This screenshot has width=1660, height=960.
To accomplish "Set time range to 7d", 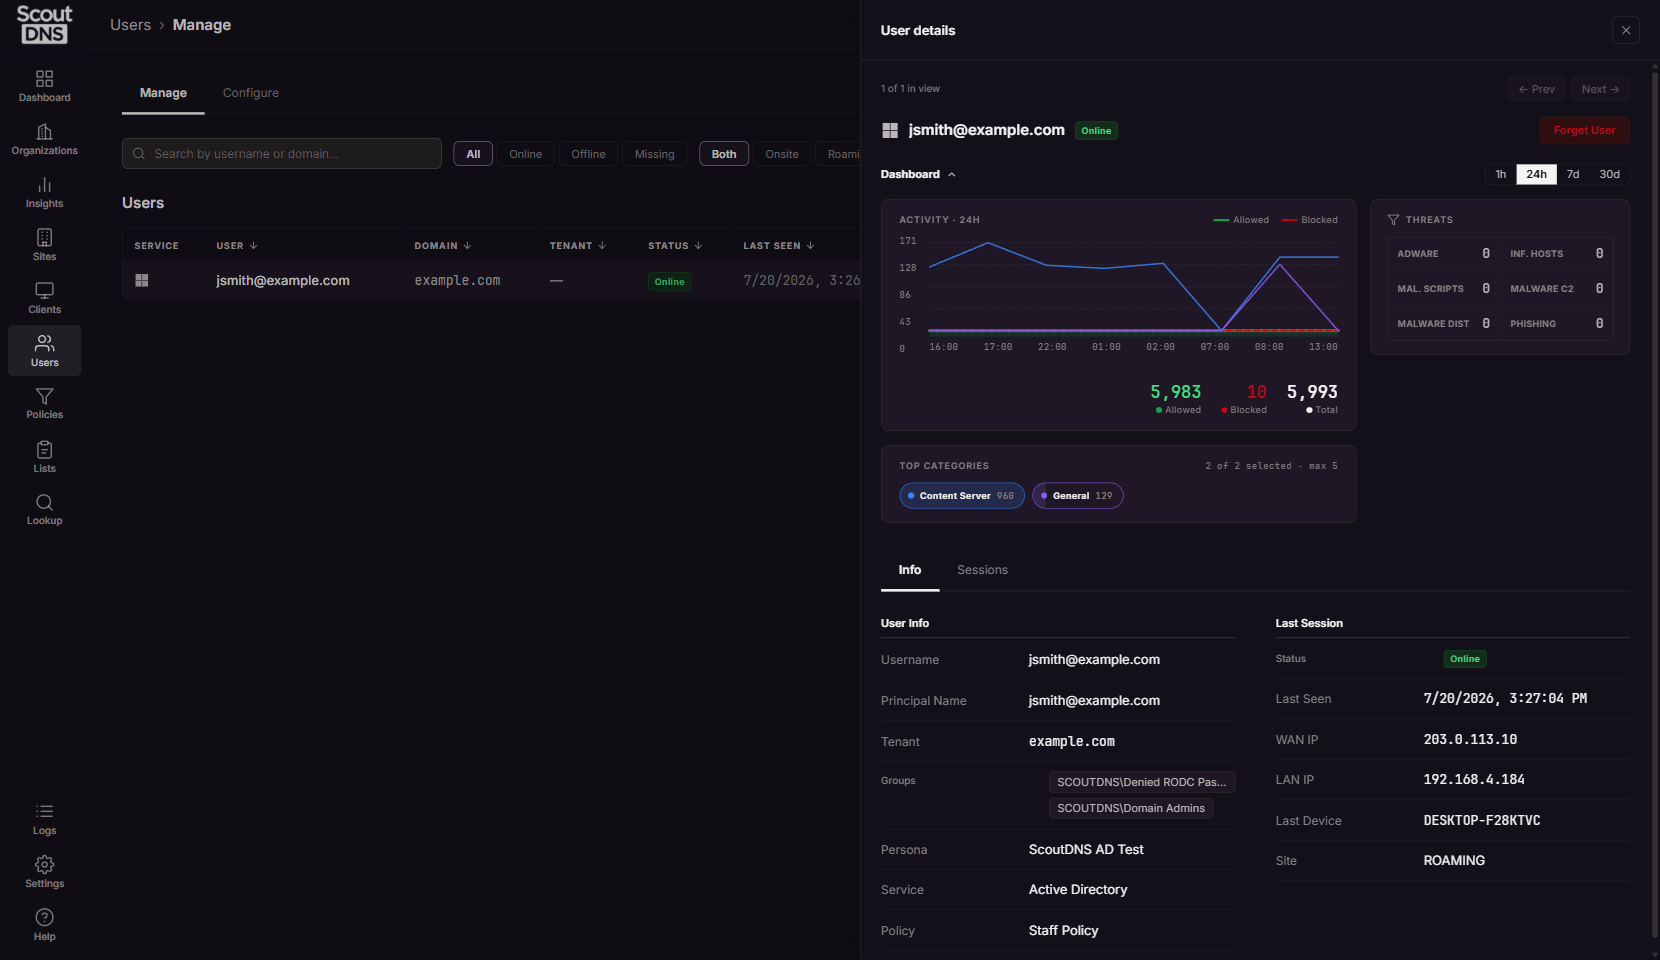I will [1573, 174].
